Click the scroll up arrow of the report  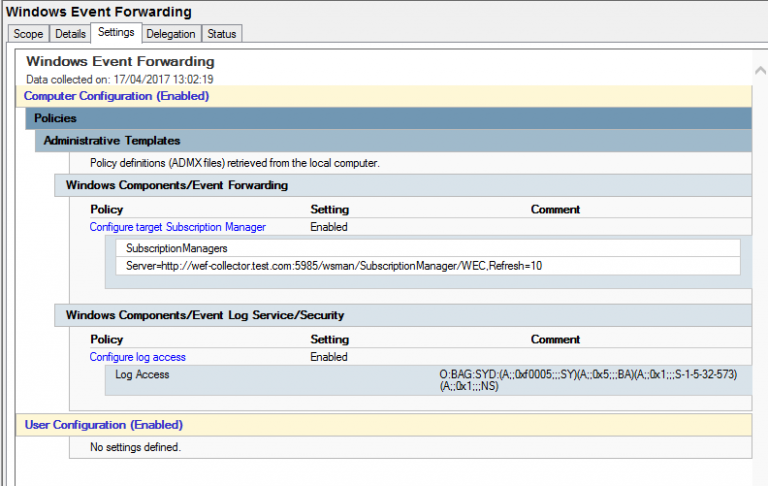760,71
